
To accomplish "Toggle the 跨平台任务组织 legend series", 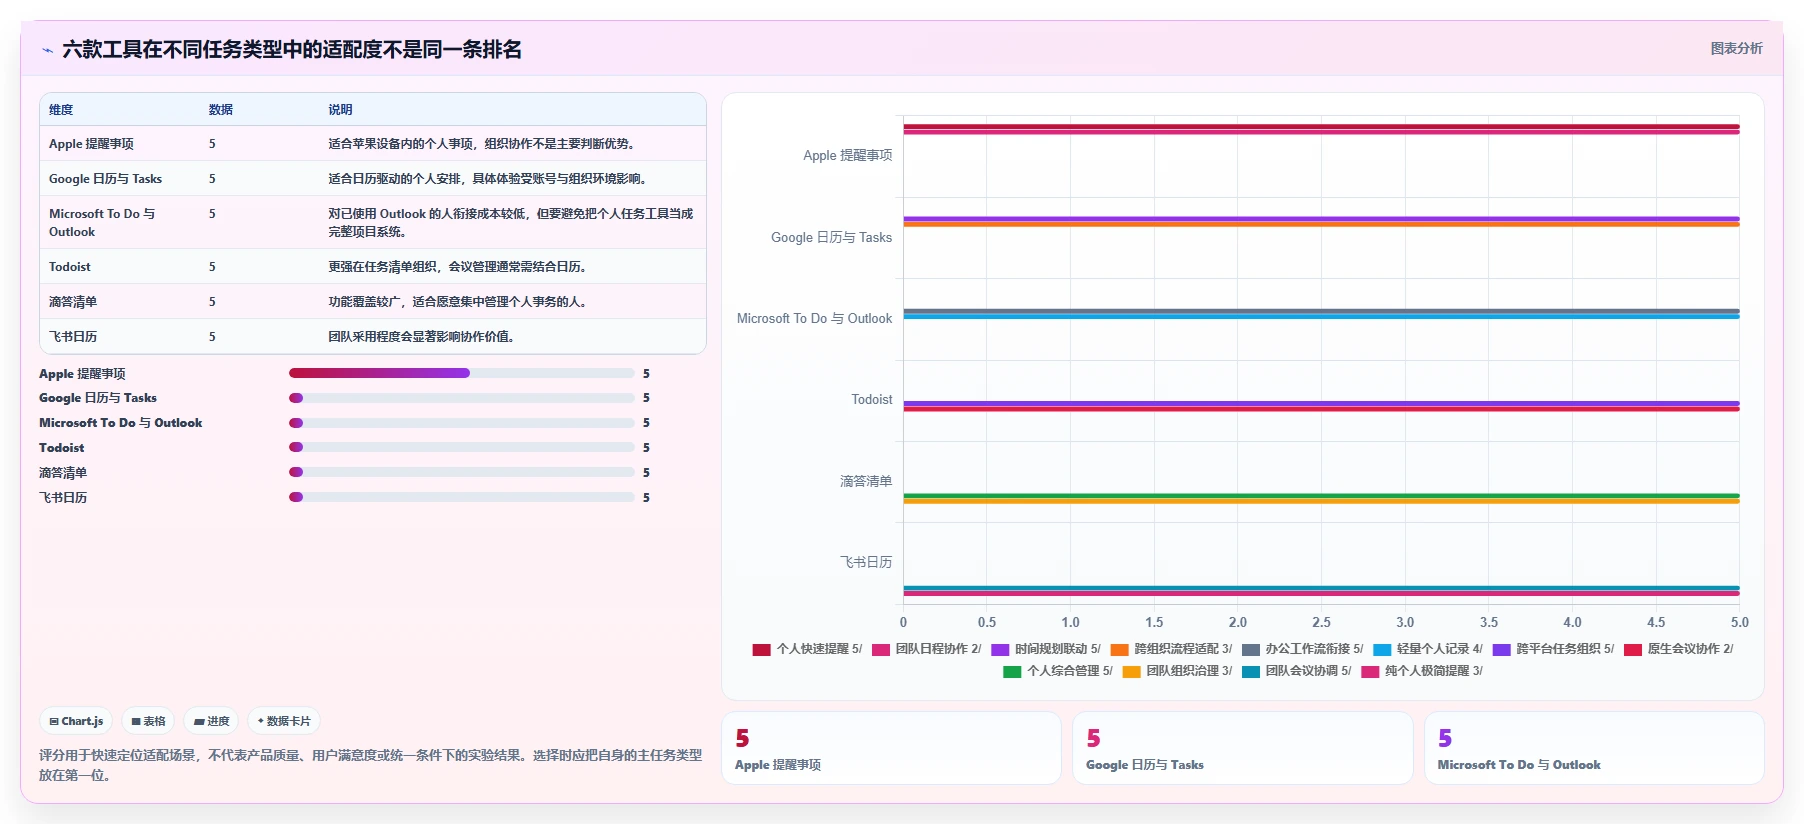I will (x=1553, y=649).
